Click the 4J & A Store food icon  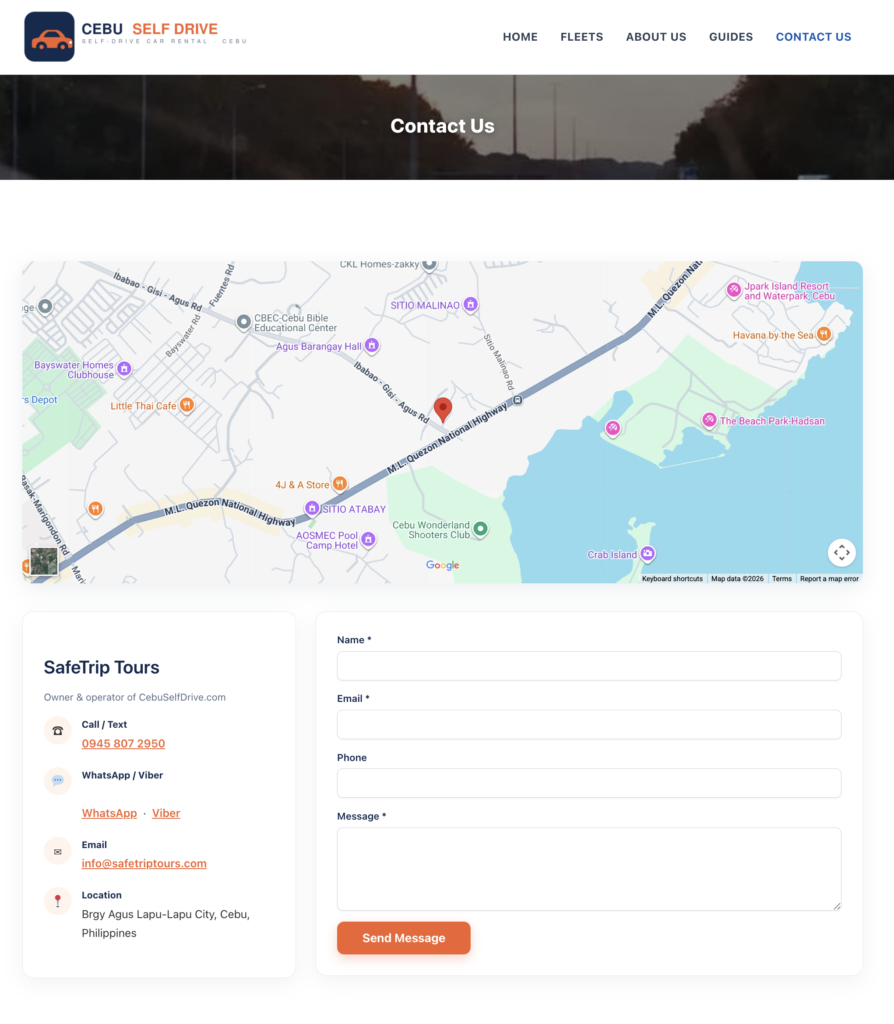340,484
